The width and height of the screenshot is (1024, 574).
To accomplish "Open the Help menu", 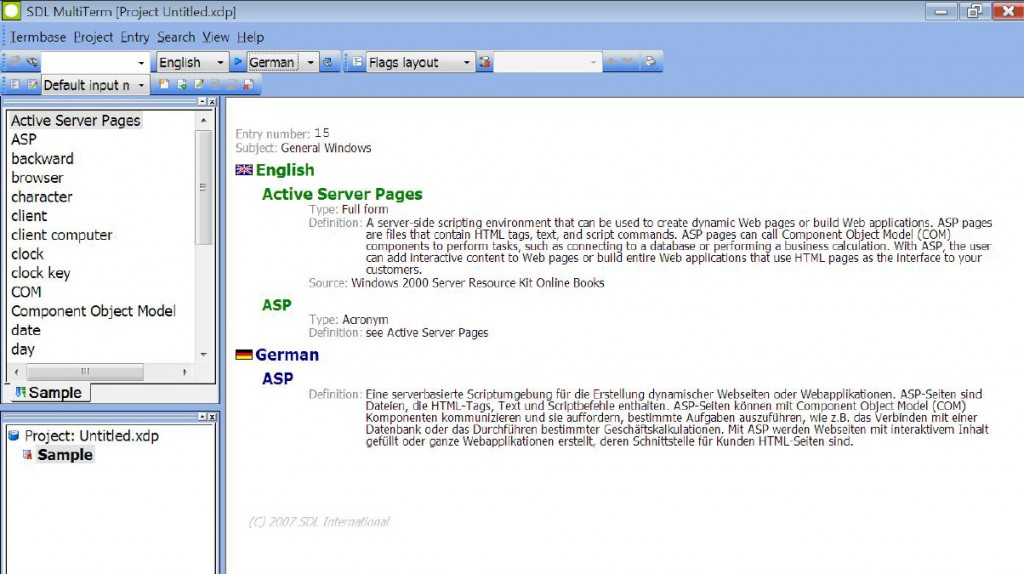I will (250, 37).
